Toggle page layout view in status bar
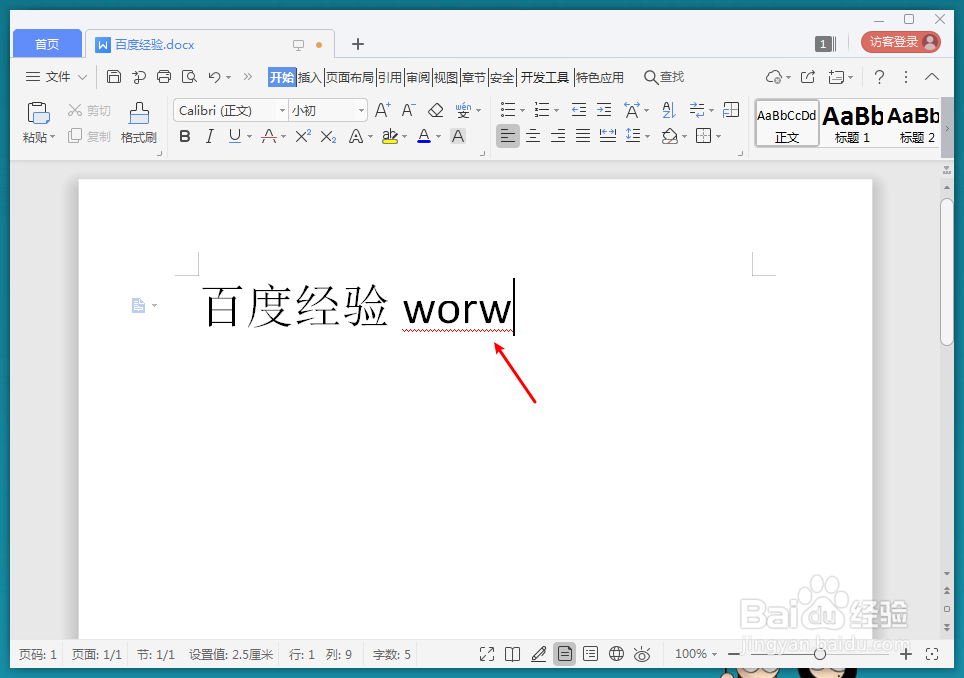 pyautogui.click(x=564, y=654)
